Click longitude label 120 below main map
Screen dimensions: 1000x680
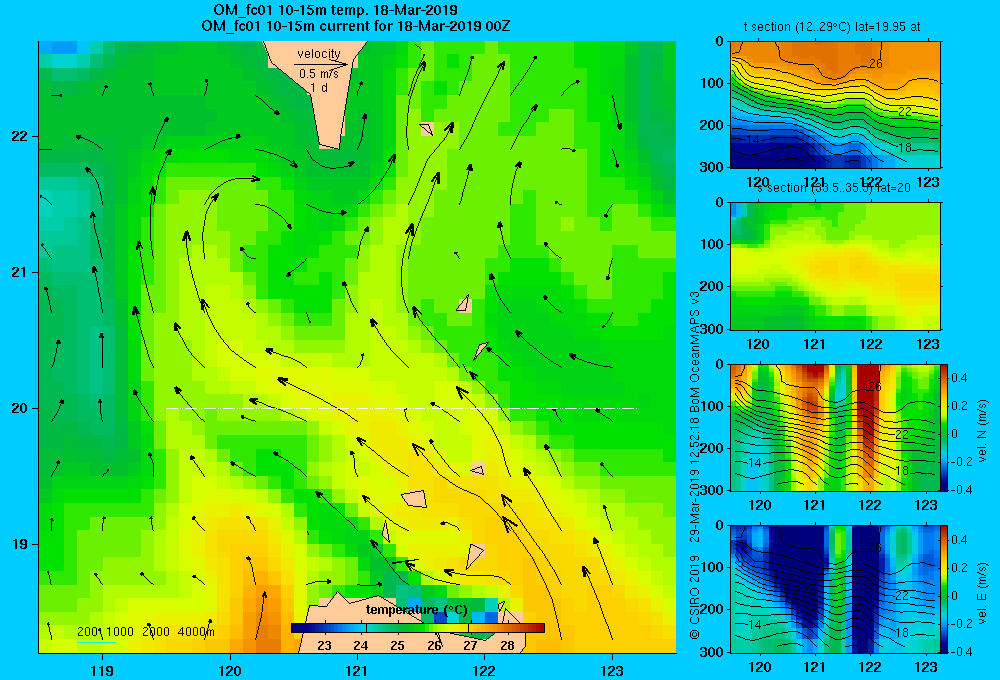[x=230, y=670]
